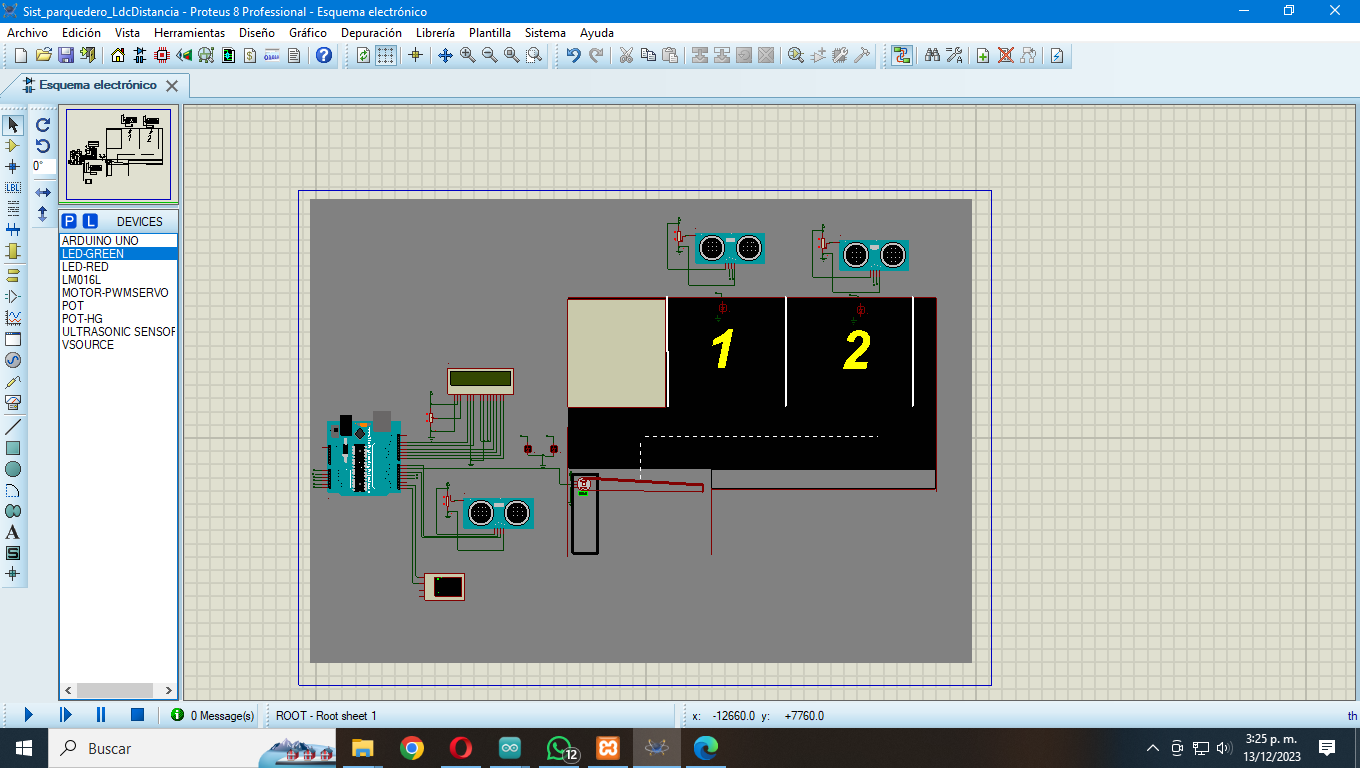Screen dimensions: 1360x768
Task: Save the project with the floppy disk icon
Action: pos(65,55)
